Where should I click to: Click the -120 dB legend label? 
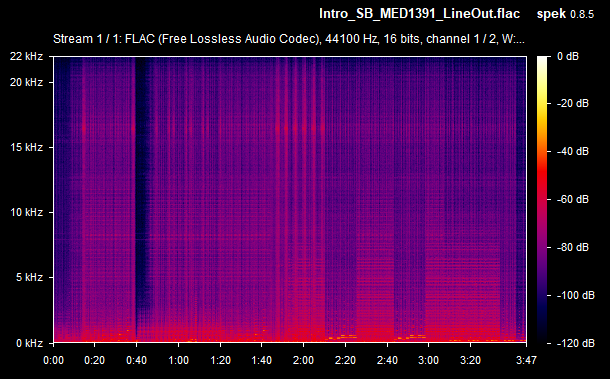[575, 343]
